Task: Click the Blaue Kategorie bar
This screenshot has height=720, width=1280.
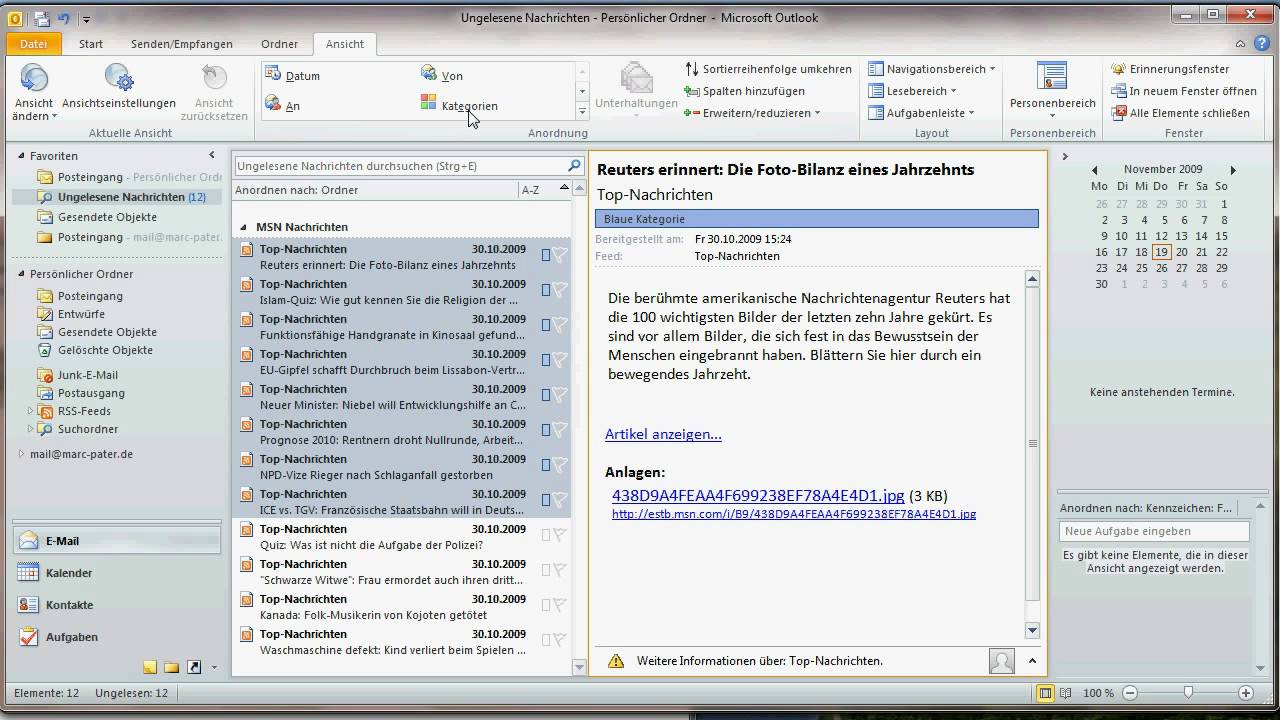Action: 816,219
